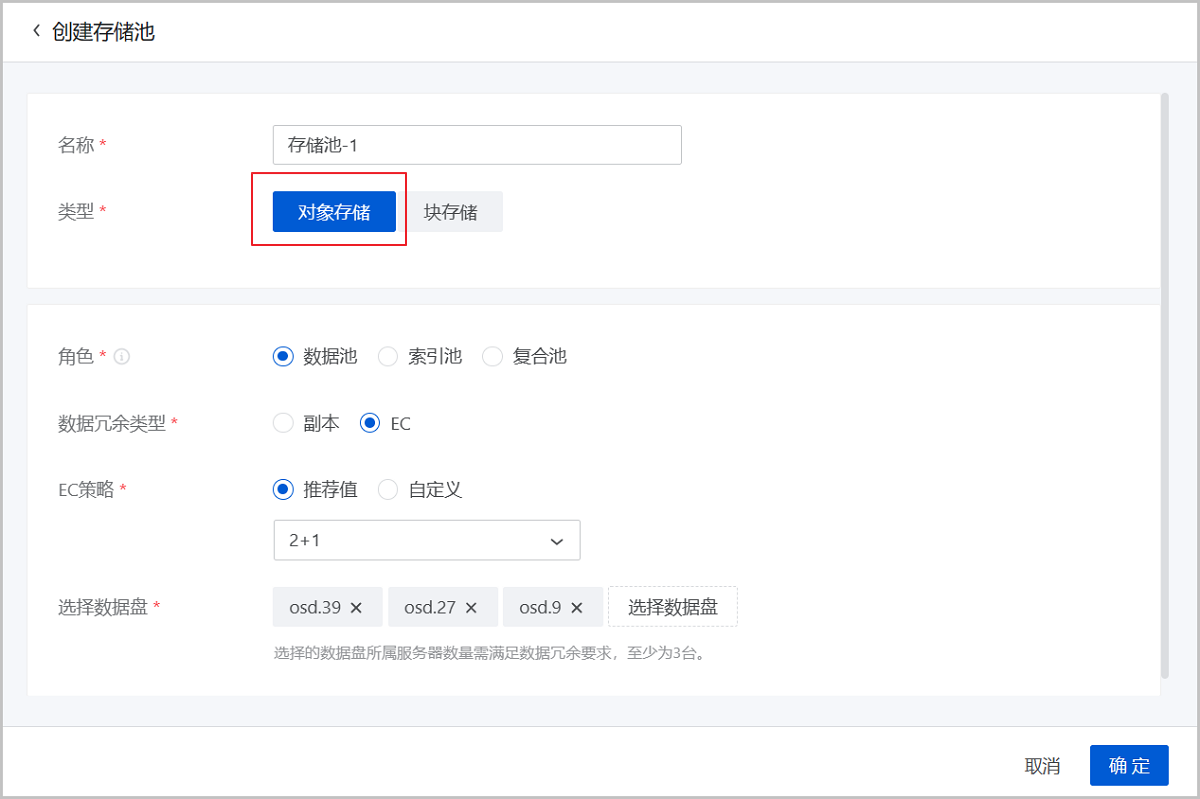
Task: Select the 数据池 role radio button
Action: coord(283,356)
